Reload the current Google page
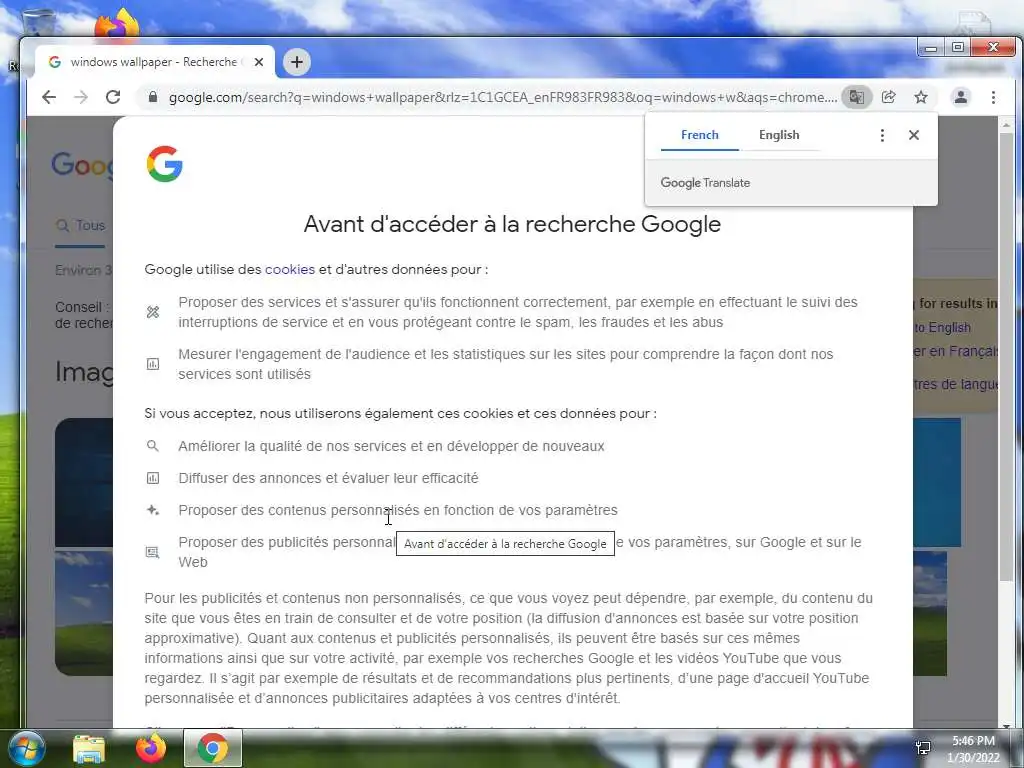 point(113,97)
